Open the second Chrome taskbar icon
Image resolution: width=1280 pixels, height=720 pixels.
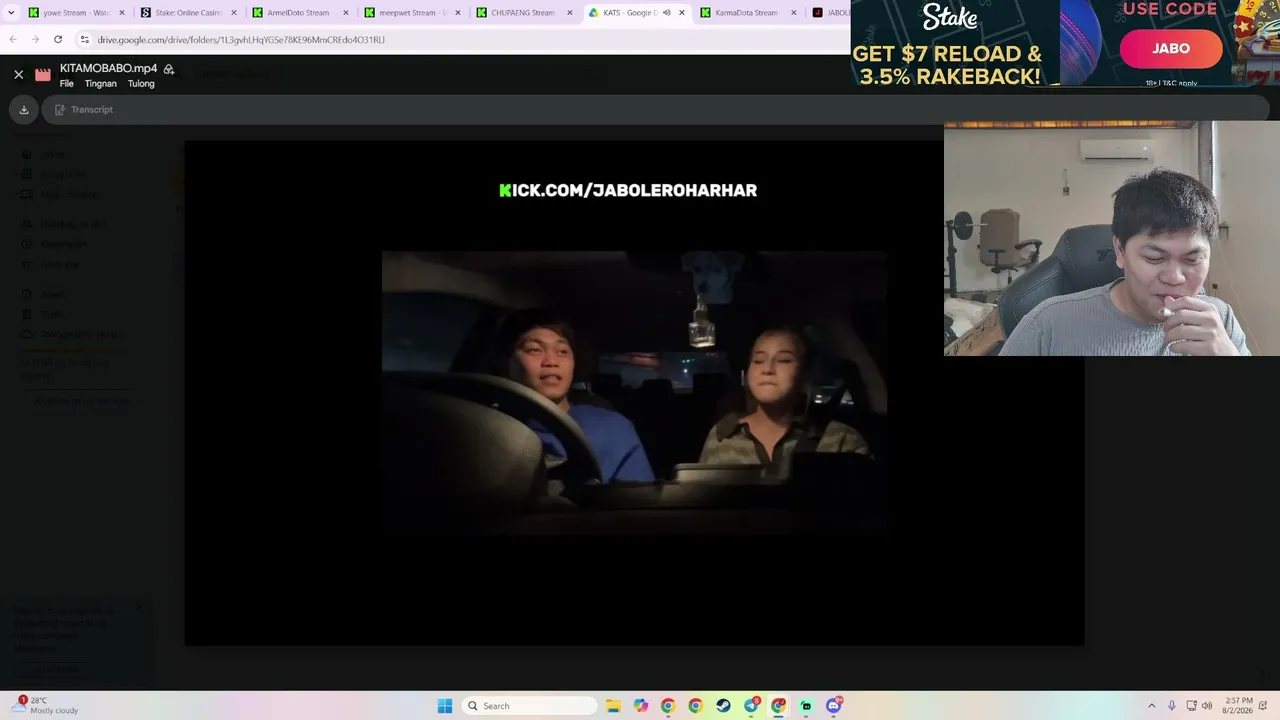click(695, 706)
